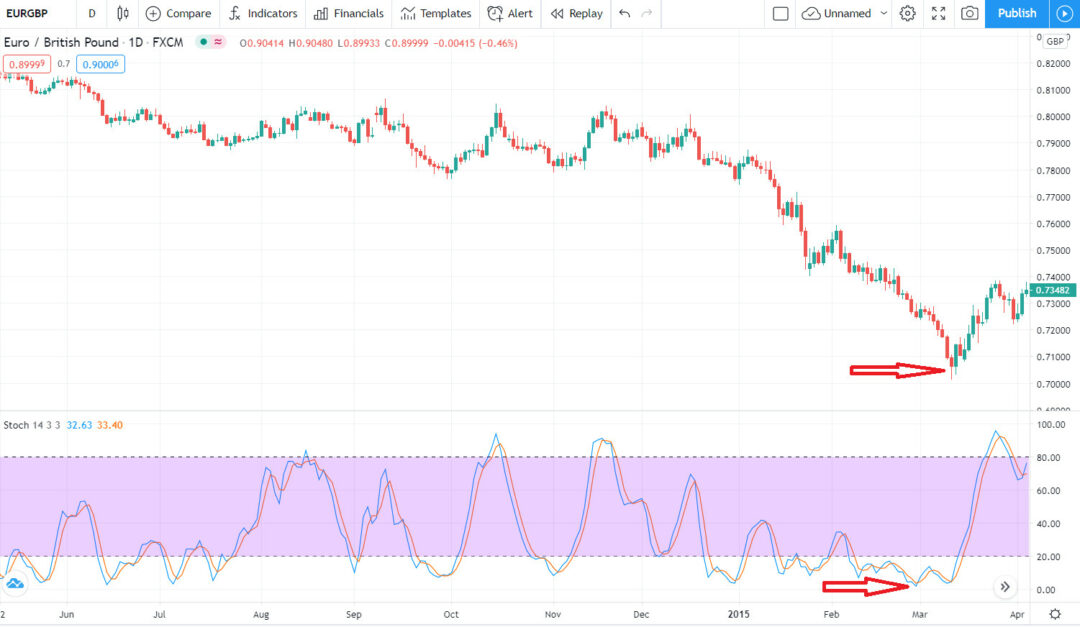This screenshot has width=1080, height=627.
Task: Collapse the Stoch panel with double chevron
Action: [x=1005, y=587]
